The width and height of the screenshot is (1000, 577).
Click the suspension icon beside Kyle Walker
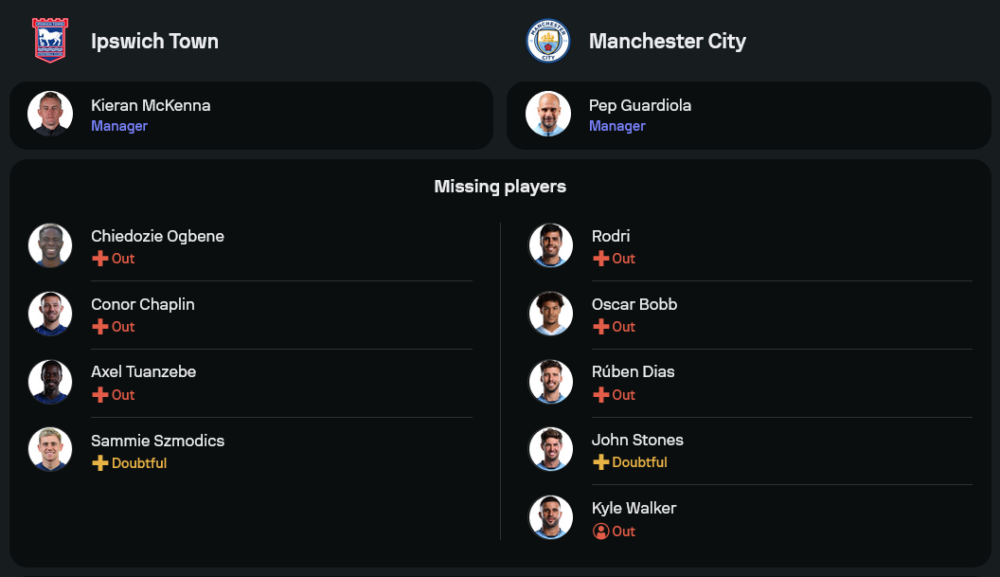(601, 531)
